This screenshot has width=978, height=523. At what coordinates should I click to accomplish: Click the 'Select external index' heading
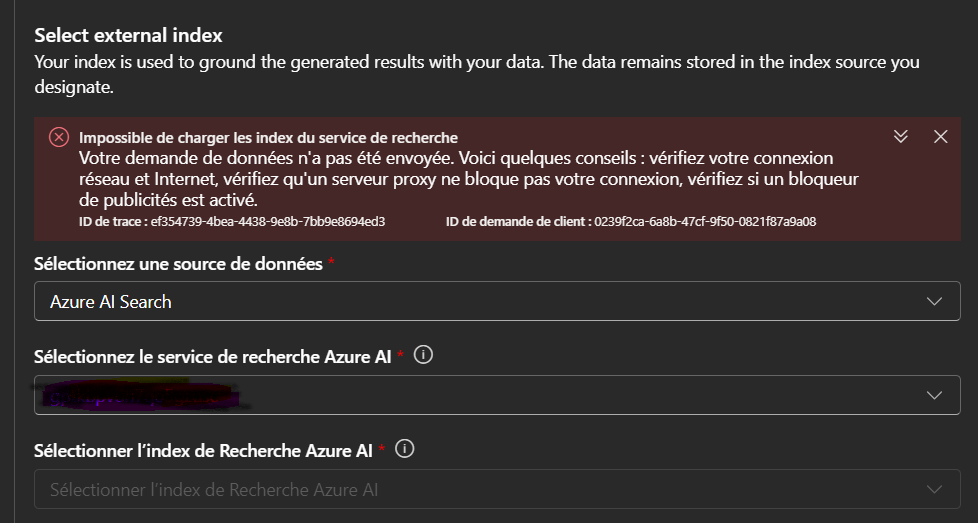(x=128, y=34)
